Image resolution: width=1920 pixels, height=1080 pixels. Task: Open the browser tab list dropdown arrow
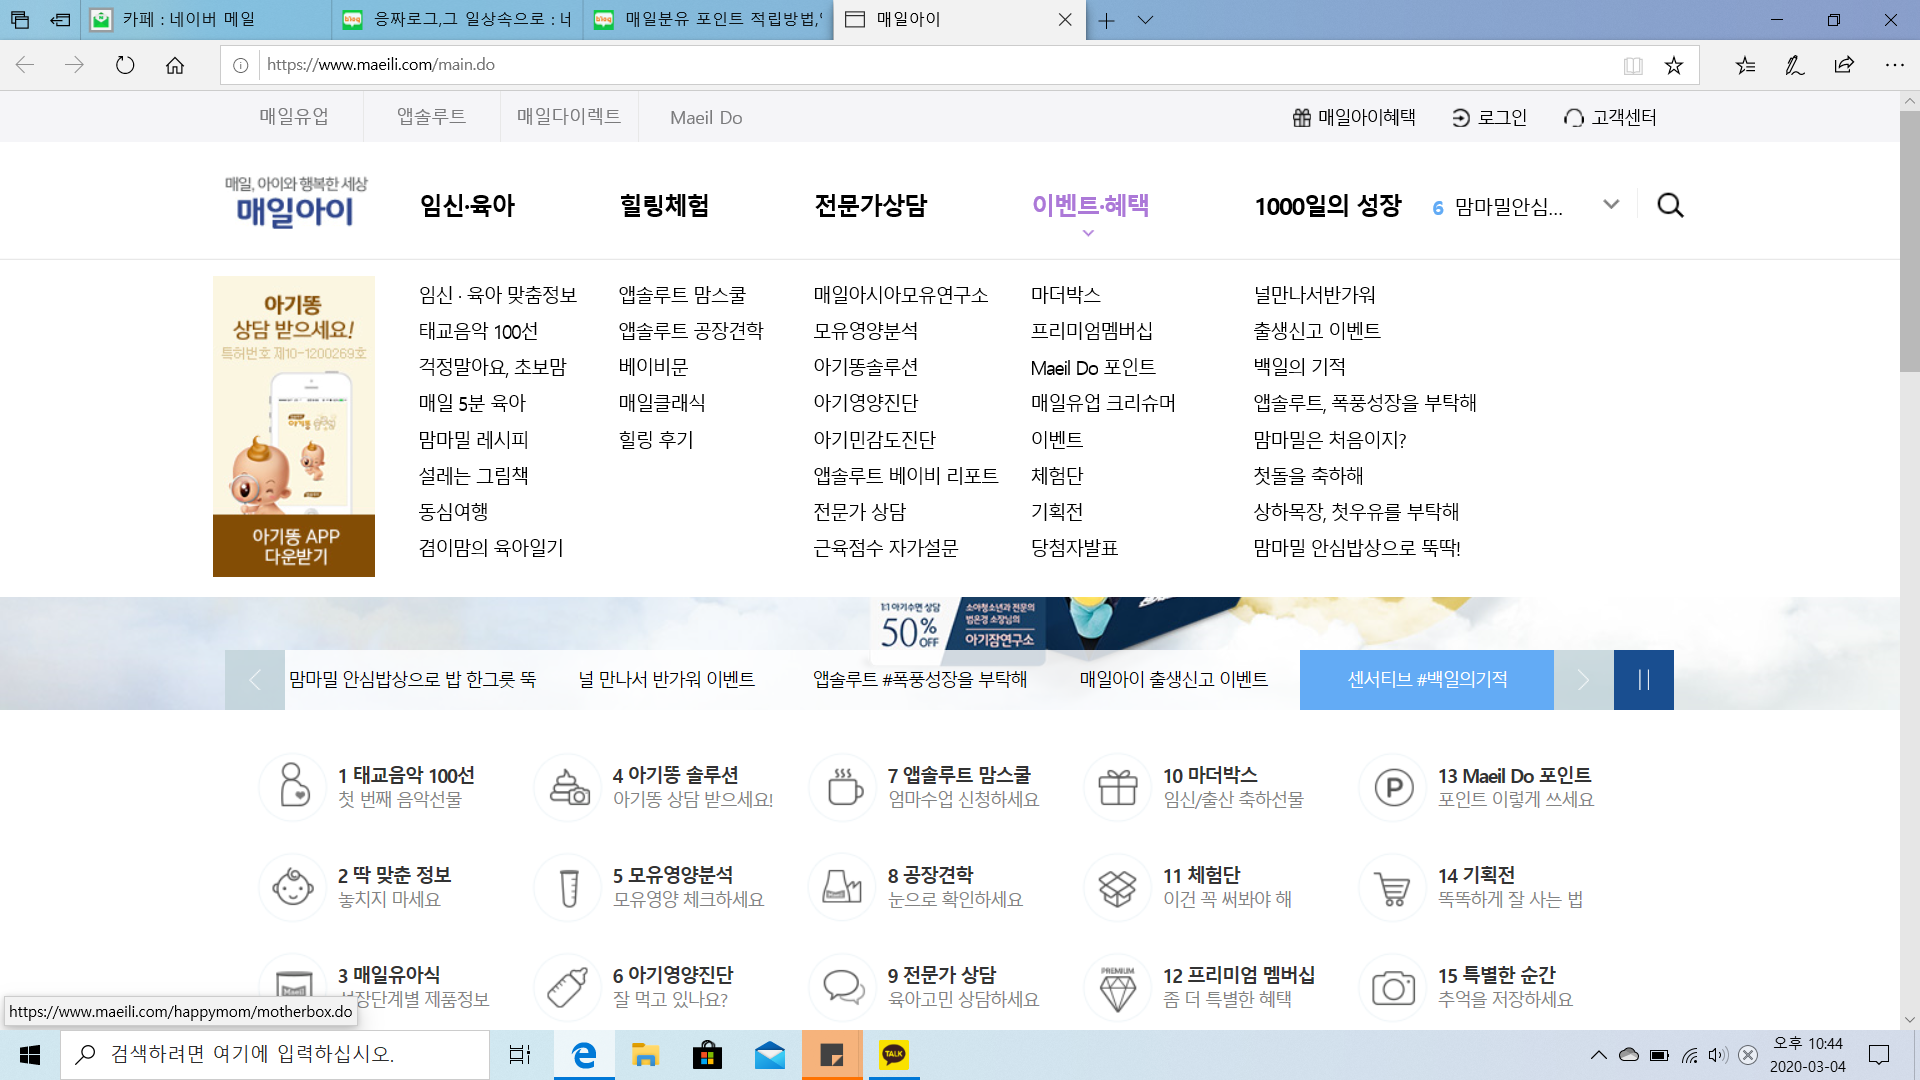[x=1146, y=20]
